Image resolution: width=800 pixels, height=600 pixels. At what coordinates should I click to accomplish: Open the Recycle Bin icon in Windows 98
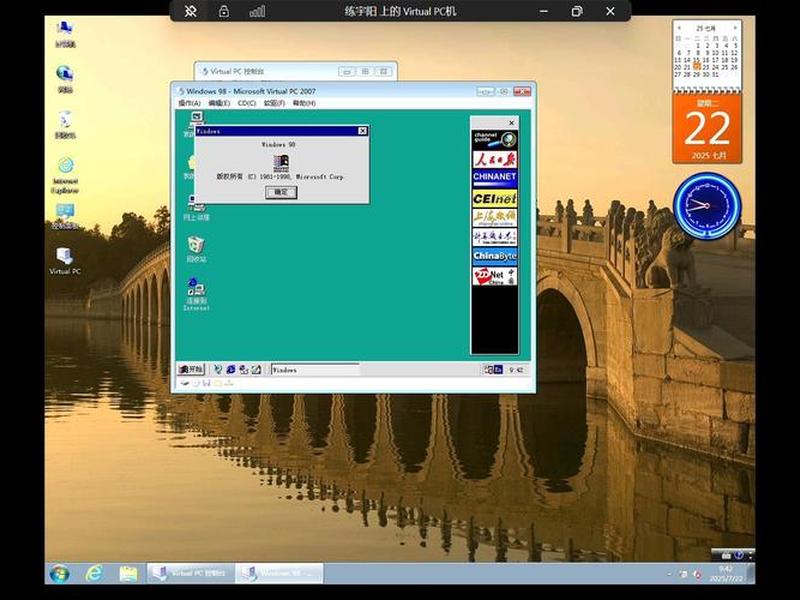(196, 249)
